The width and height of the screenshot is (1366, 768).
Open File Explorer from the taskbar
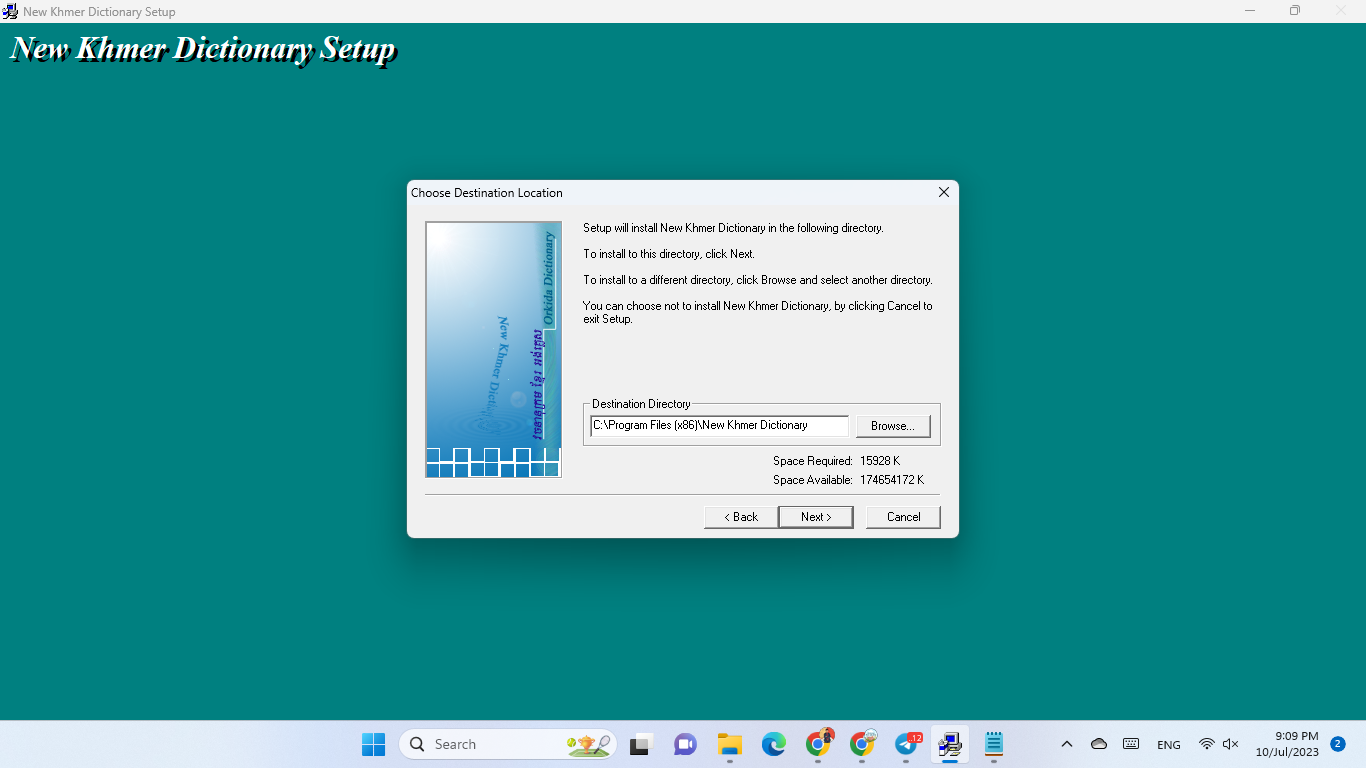[729, 744]
